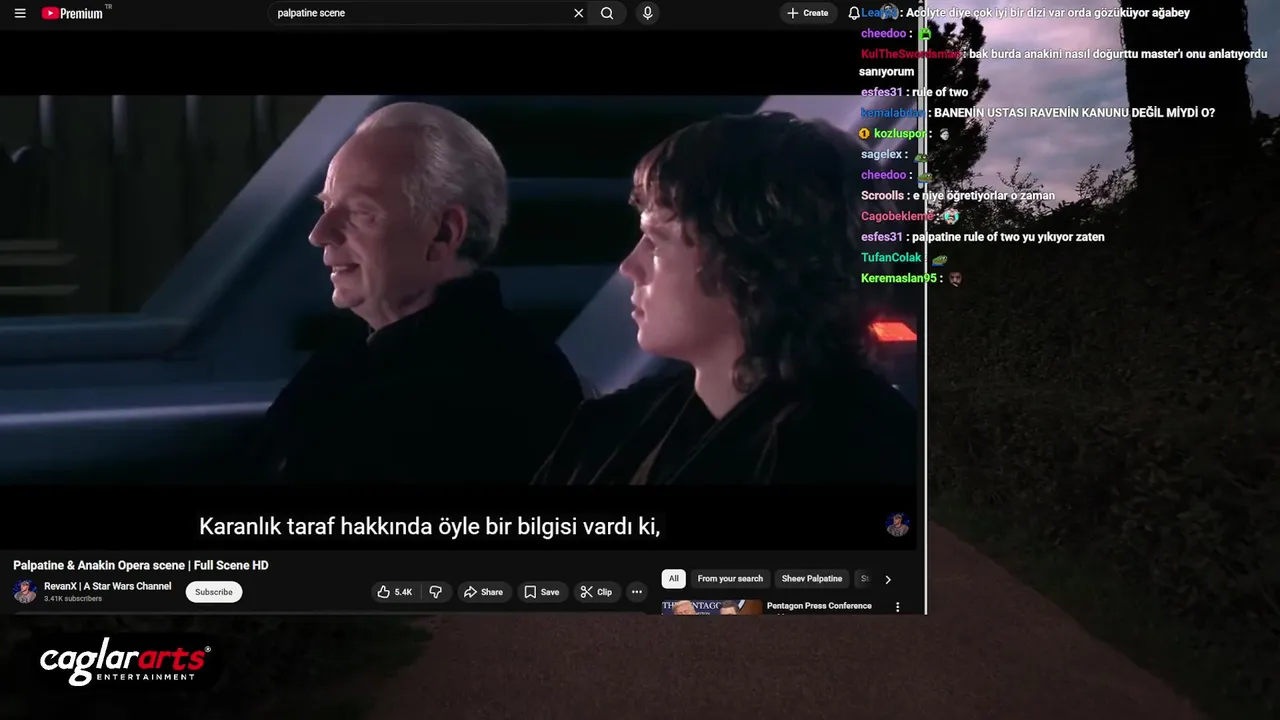Start voice search with the microphone

pyautogui.click(x=647, y=13)
